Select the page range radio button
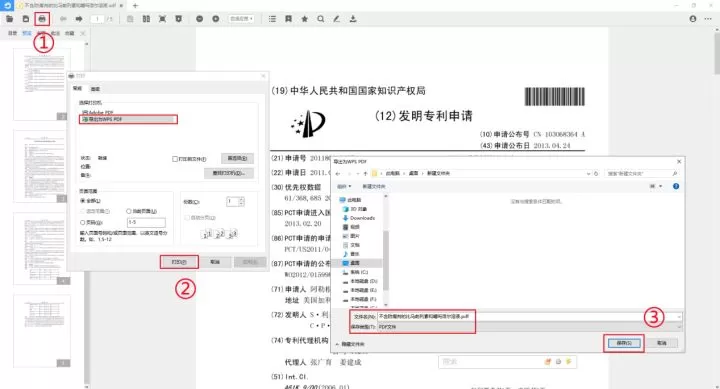This screenshot has height=389, width=720. coord(83,222)
